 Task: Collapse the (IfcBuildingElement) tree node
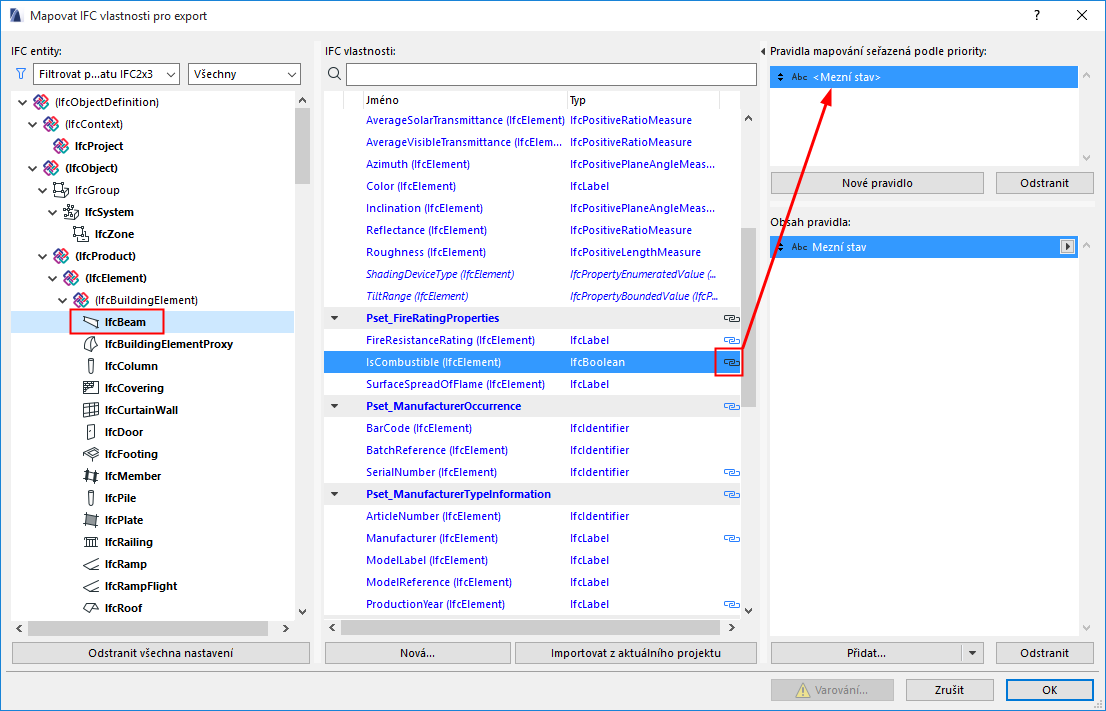click(63, 300)
